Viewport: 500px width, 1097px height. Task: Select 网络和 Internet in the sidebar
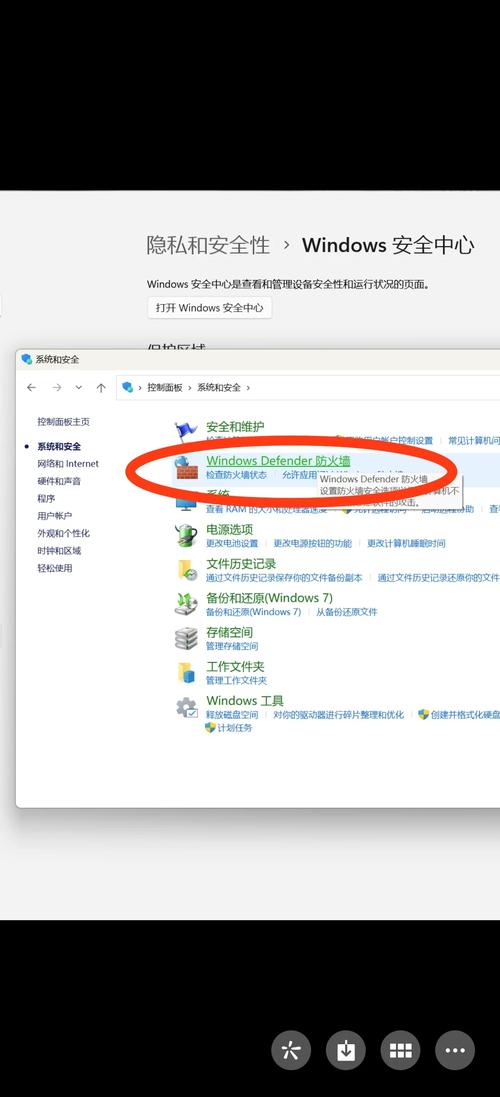(x=68, y=464)
